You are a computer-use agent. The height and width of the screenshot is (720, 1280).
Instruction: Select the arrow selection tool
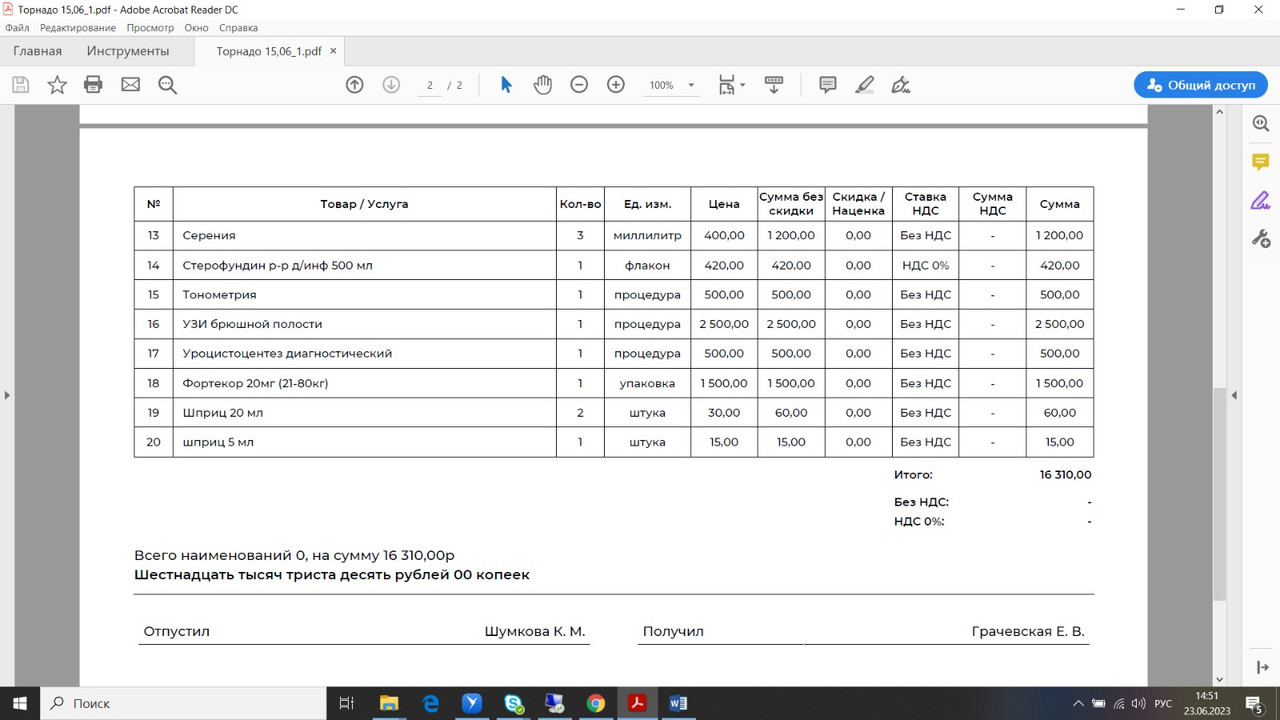click(506, 85)
